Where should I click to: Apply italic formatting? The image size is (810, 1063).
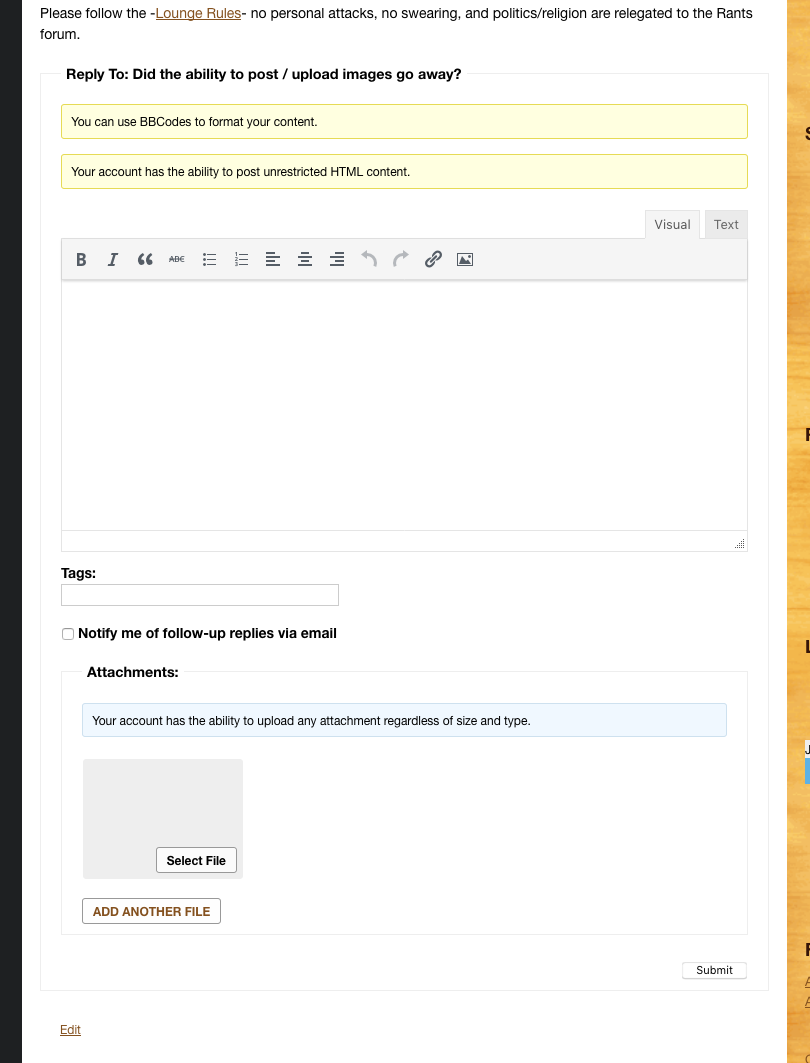tap(113, 260)
